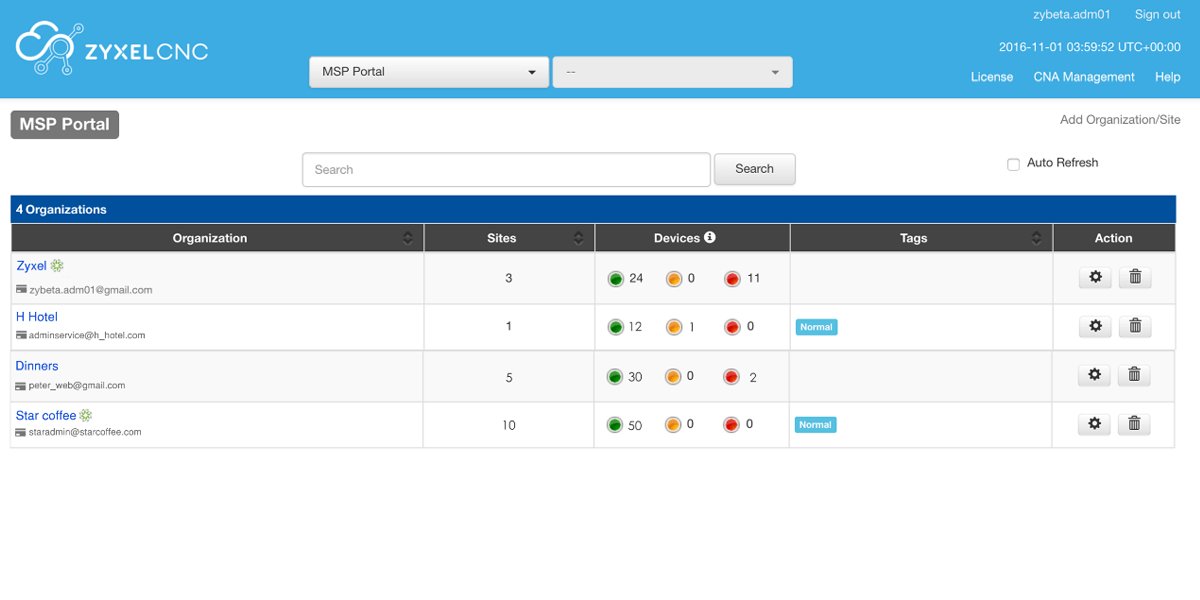Open settings gear for H Hotel

(1095, 325)
